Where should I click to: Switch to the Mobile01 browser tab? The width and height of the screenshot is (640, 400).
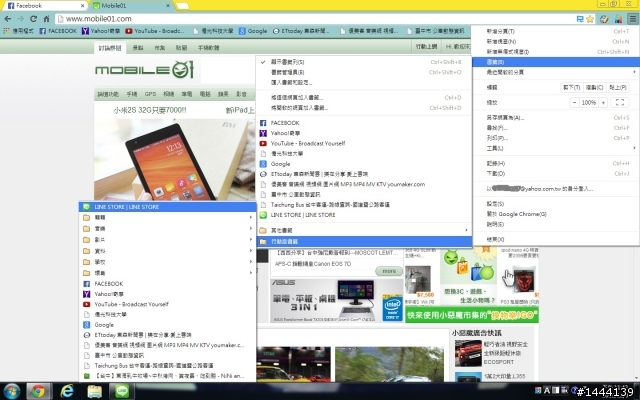[131, 6]
